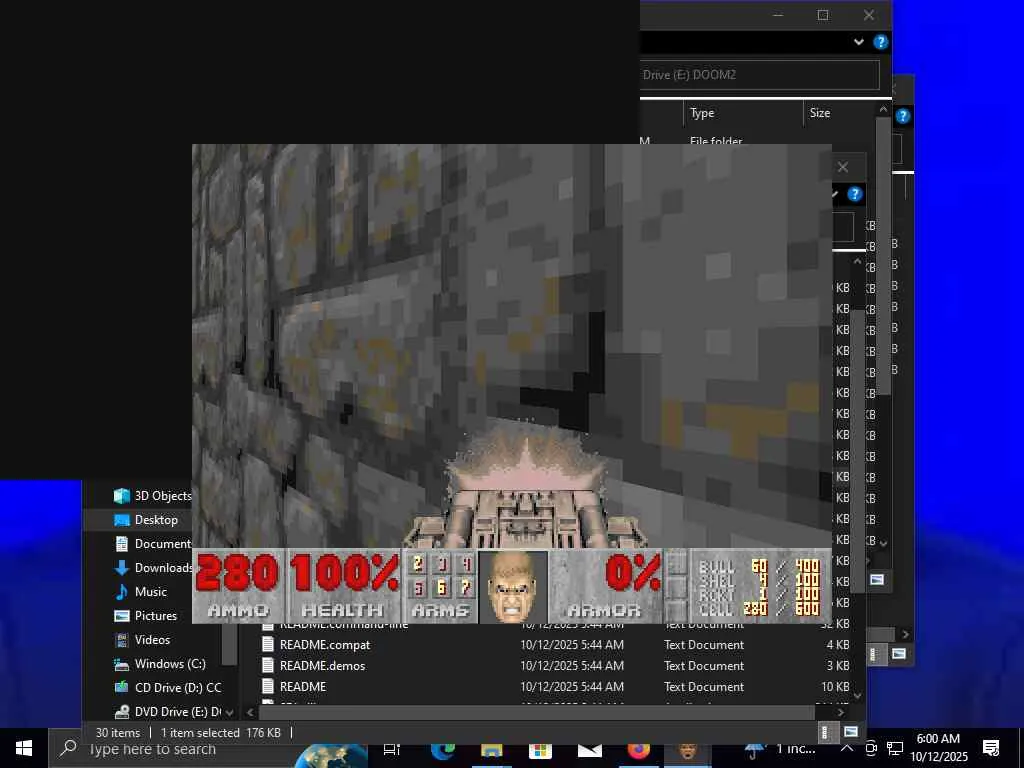This screenshot has height=768, width=1024.
Task: Click the CD Drive (D:) icon
Action: [121, 688]
